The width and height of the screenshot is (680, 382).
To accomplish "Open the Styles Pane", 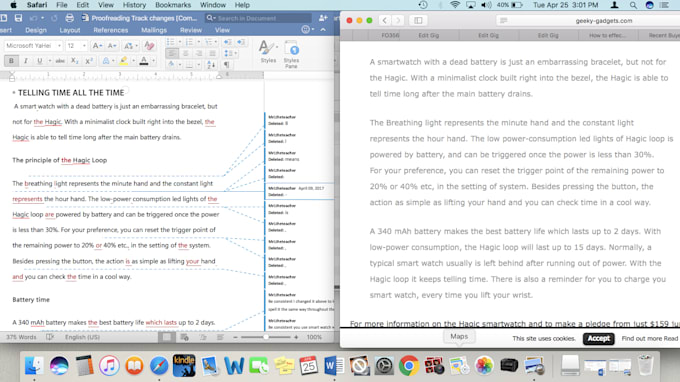I will pyautogui.click(x=291, y=54).
